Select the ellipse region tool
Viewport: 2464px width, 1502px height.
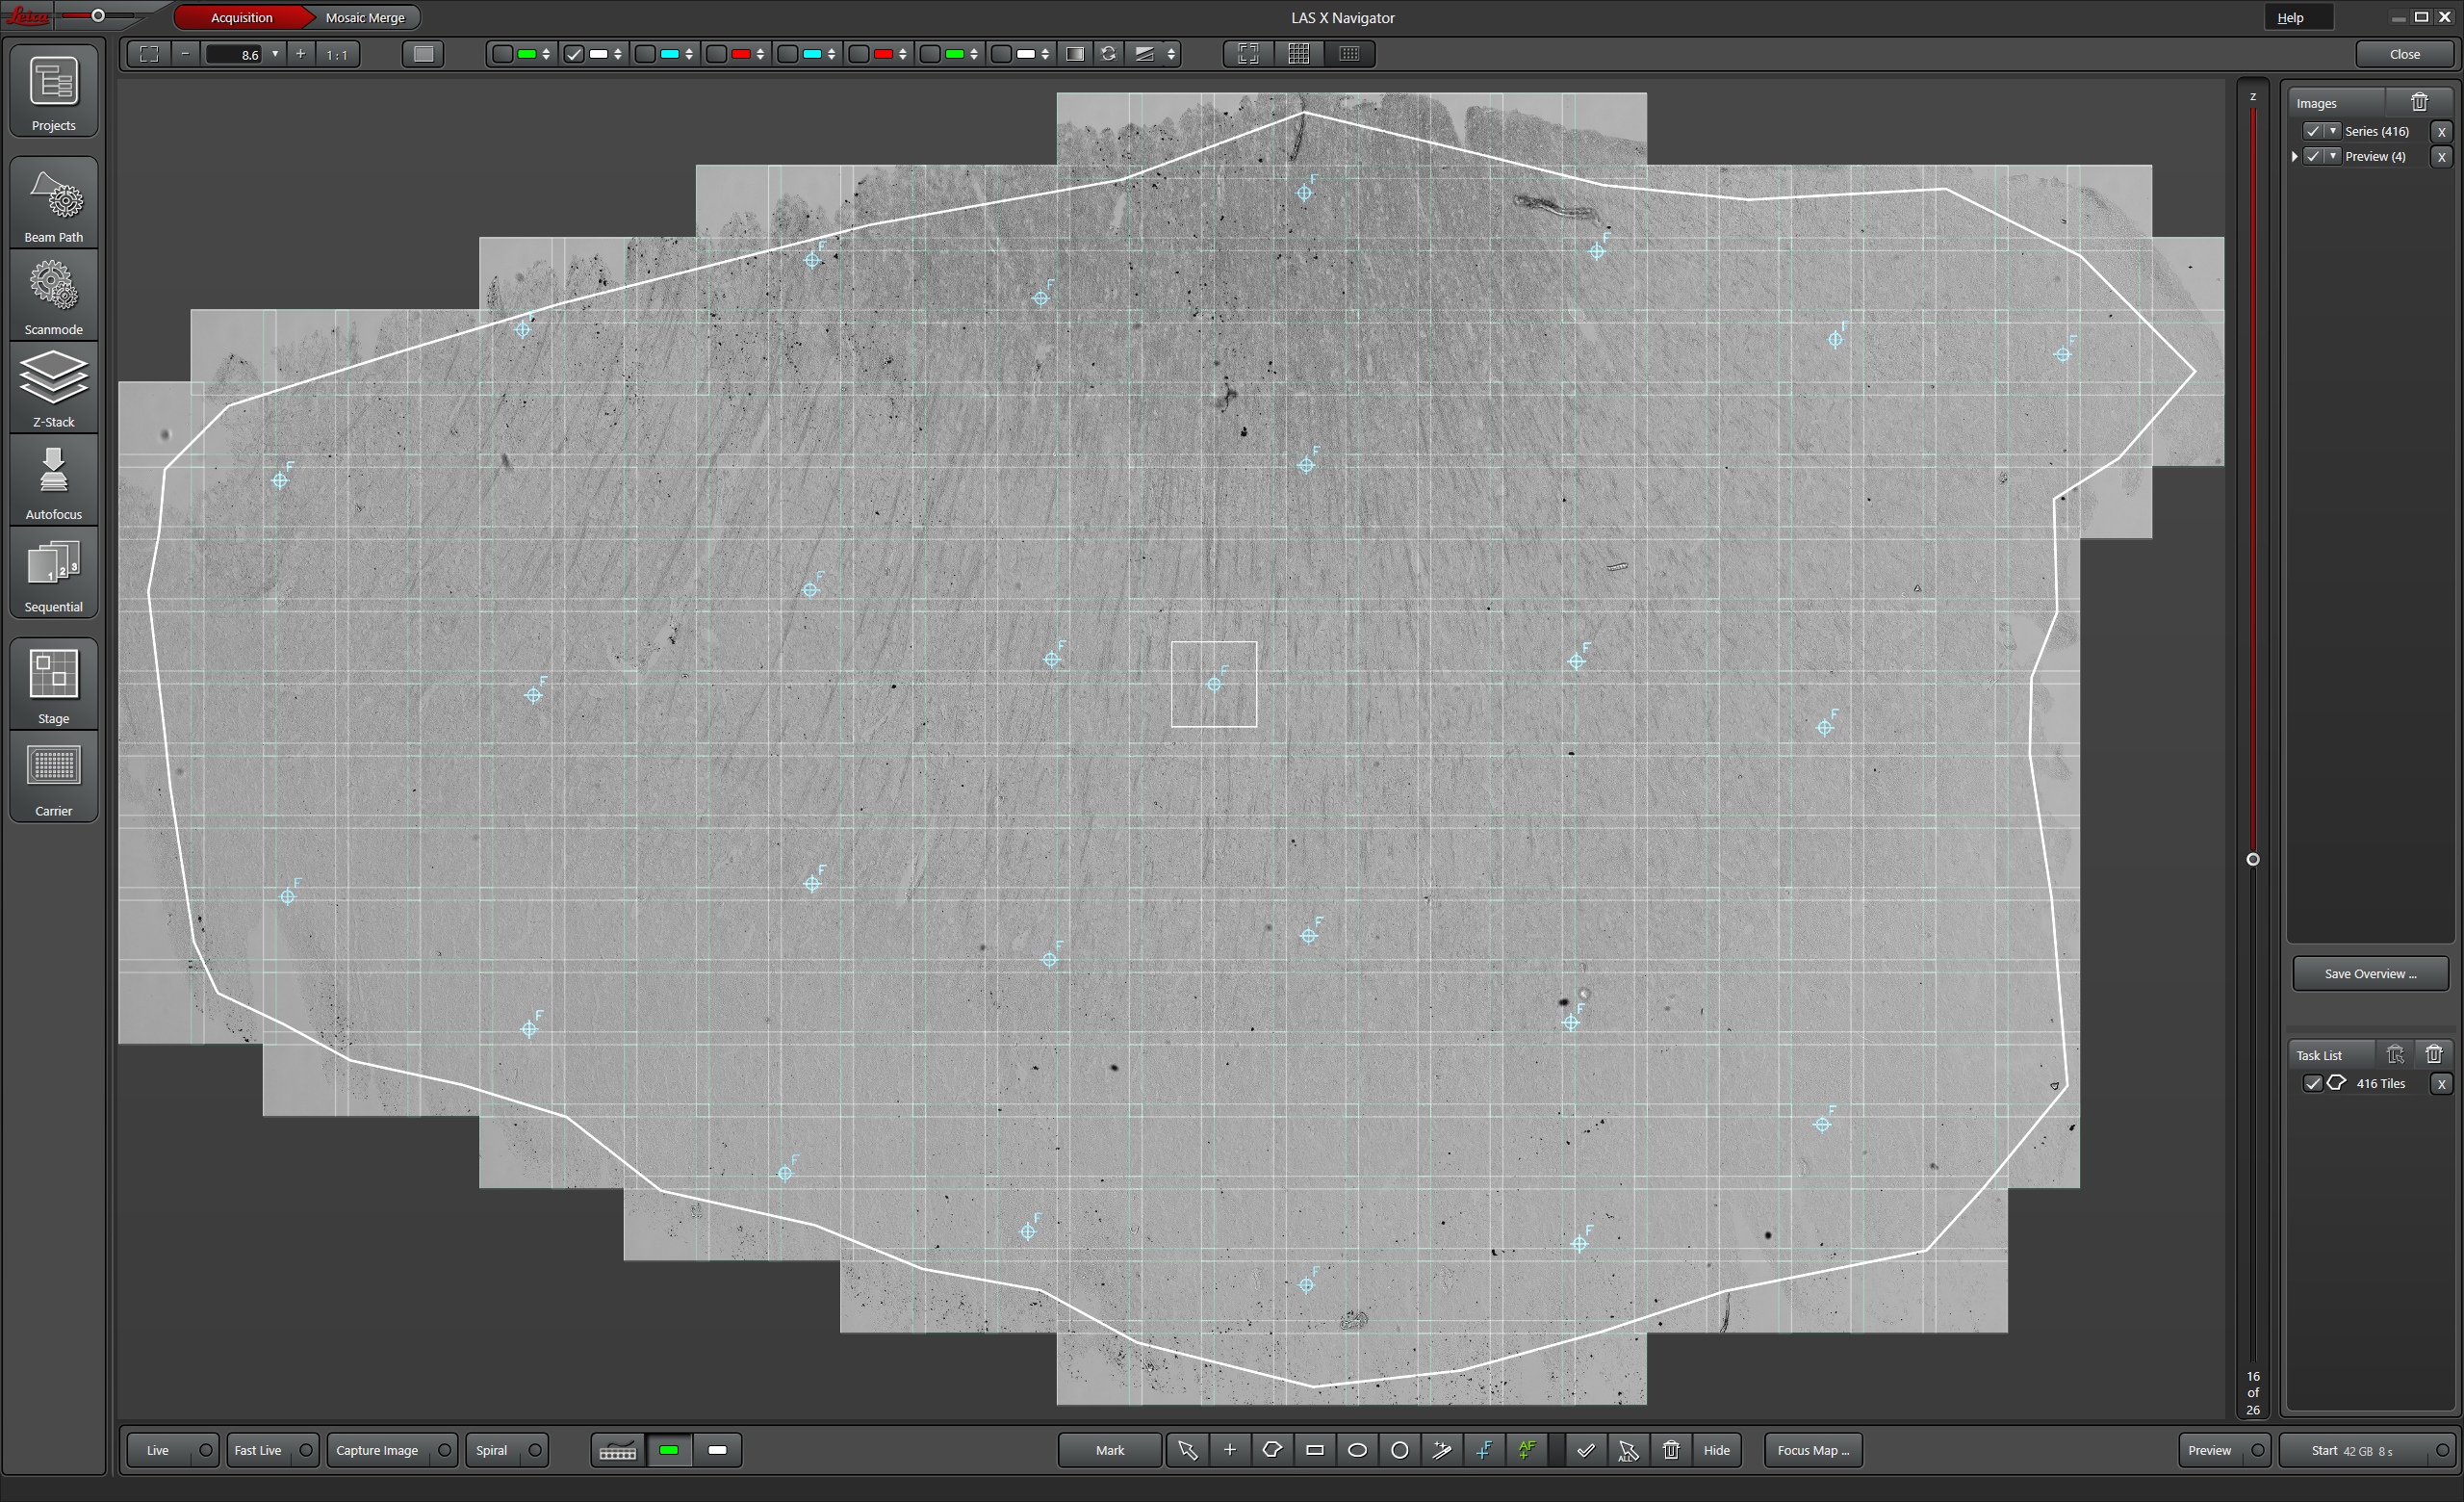1357,1450
